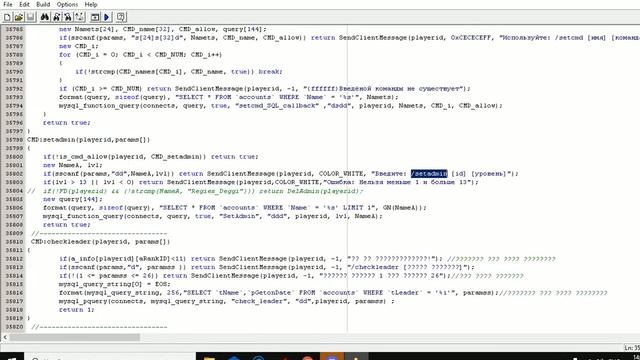The width and height of the screenshot is (640, 360).
Task: Click 'return 1;' on line 35818
Action: (x=77, y=310)
